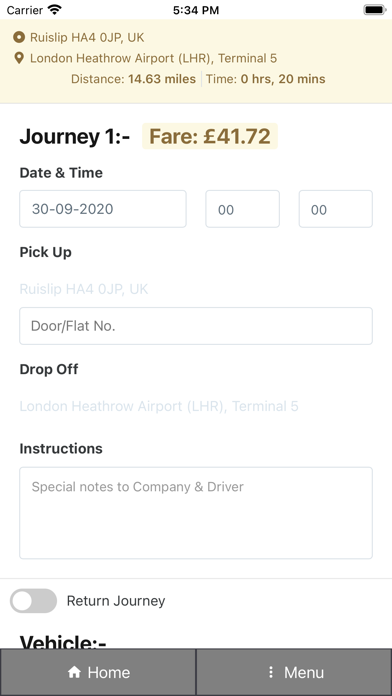Click the destination map pin icon
The height and width of the screenshot is (696, 392).
[19, 58]
